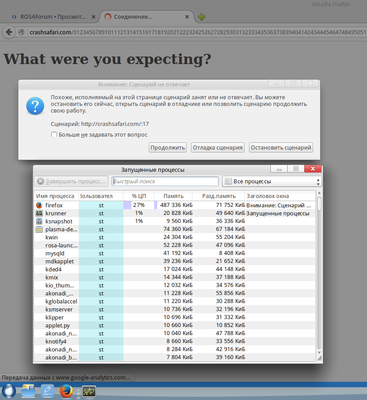
Task: Select the ksnapshot process row
Action: point(174,221)
